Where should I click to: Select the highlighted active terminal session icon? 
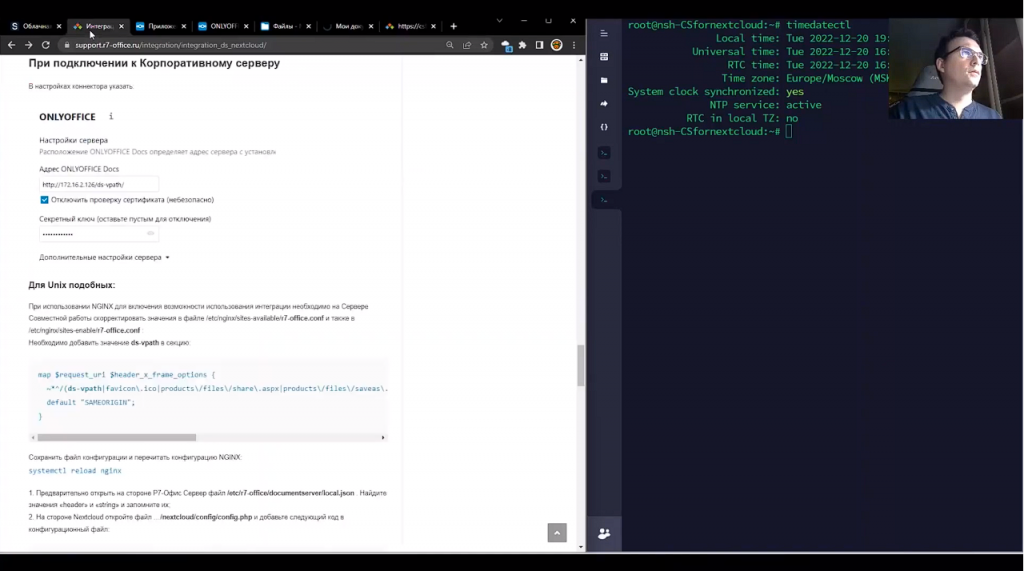(604, 200)
